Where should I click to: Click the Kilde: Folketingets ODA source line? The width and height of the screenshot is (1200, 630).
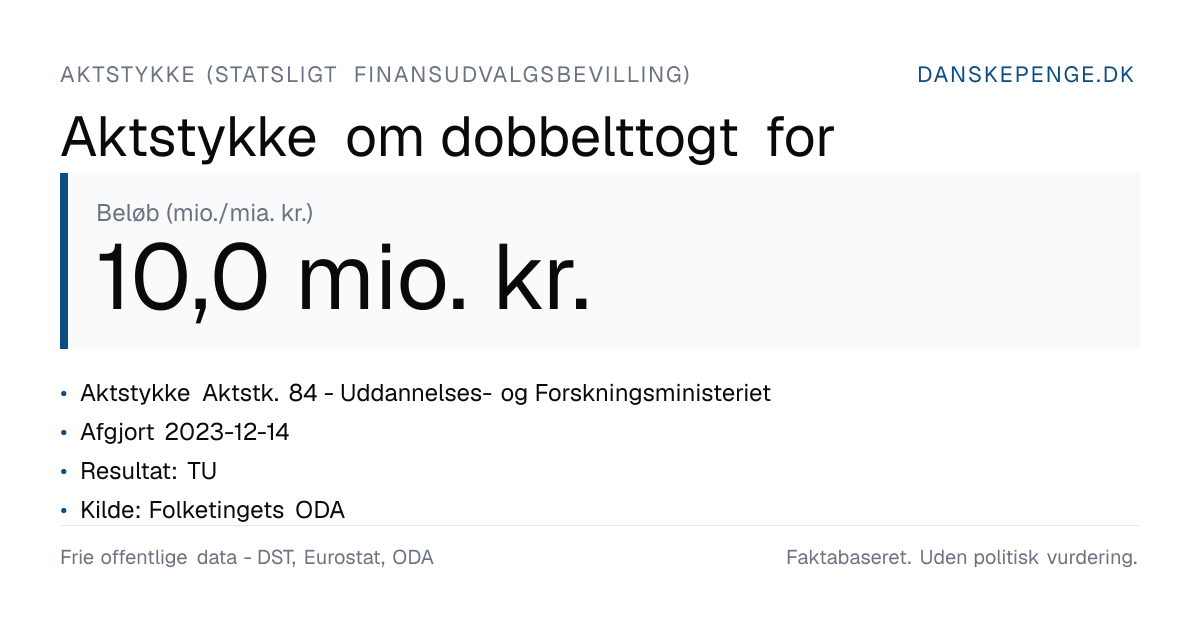[x=212, y=510]
